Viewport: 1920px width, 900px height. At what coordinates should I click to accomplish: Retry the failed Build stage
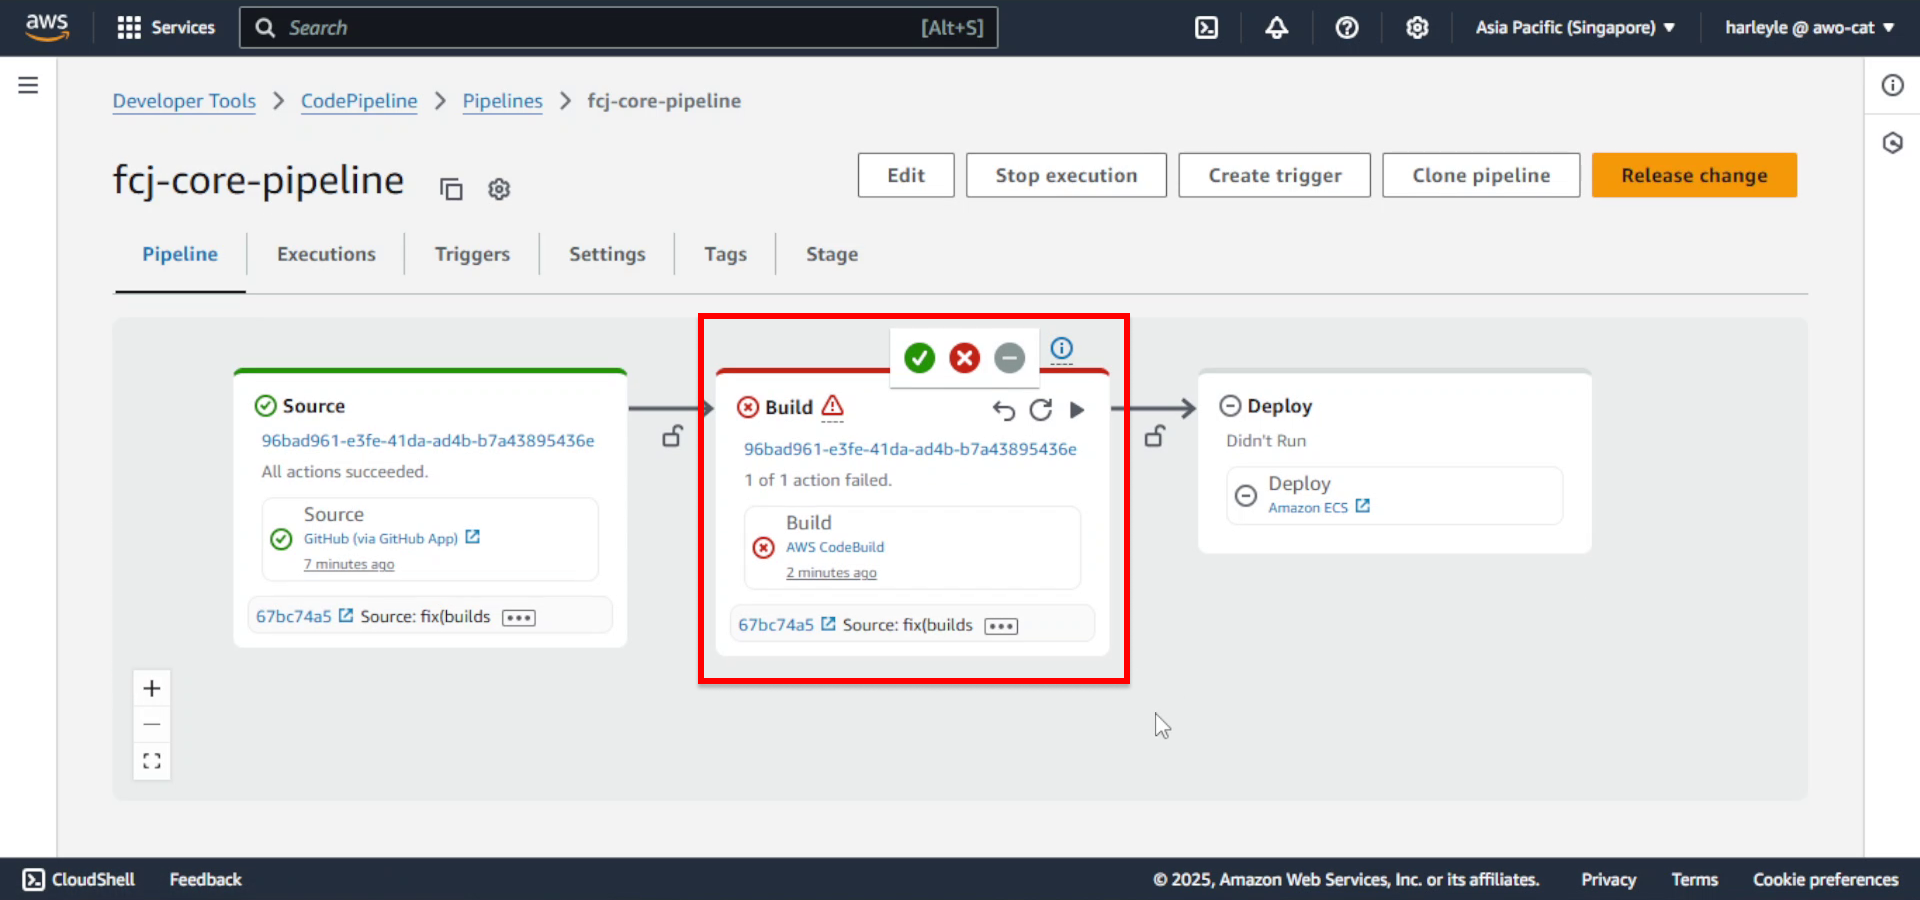1041,410
